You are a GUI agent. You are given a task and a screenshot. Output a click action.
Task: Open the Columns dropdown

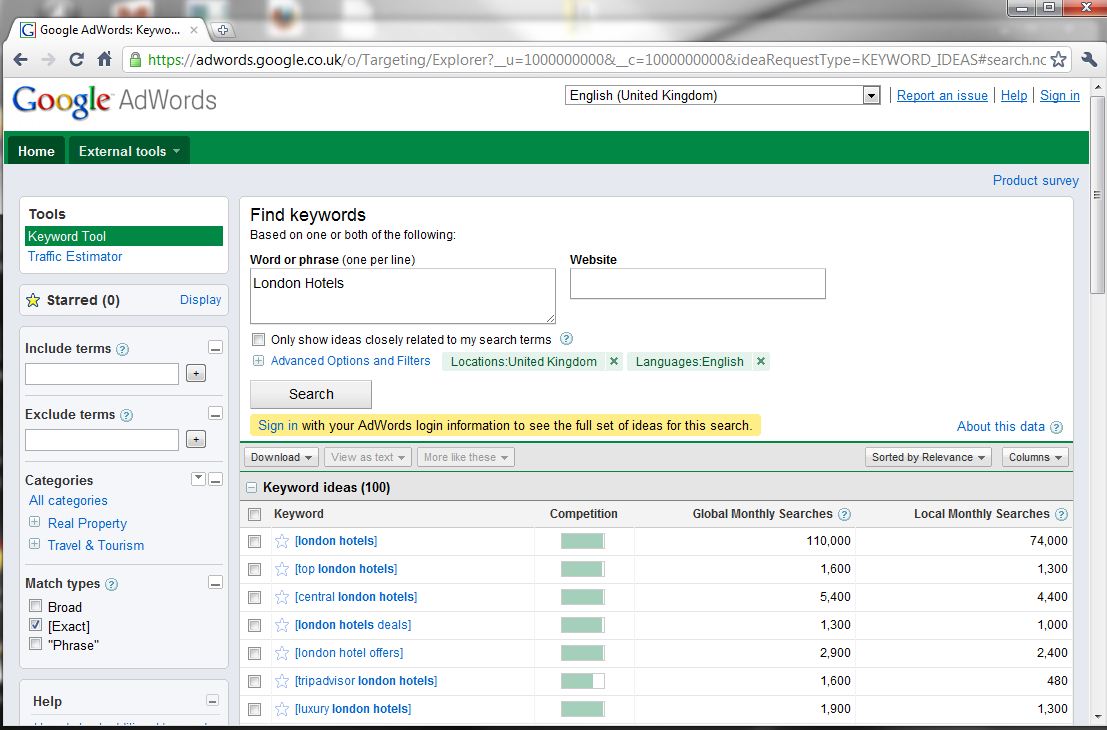click(x=1035, y=457)
